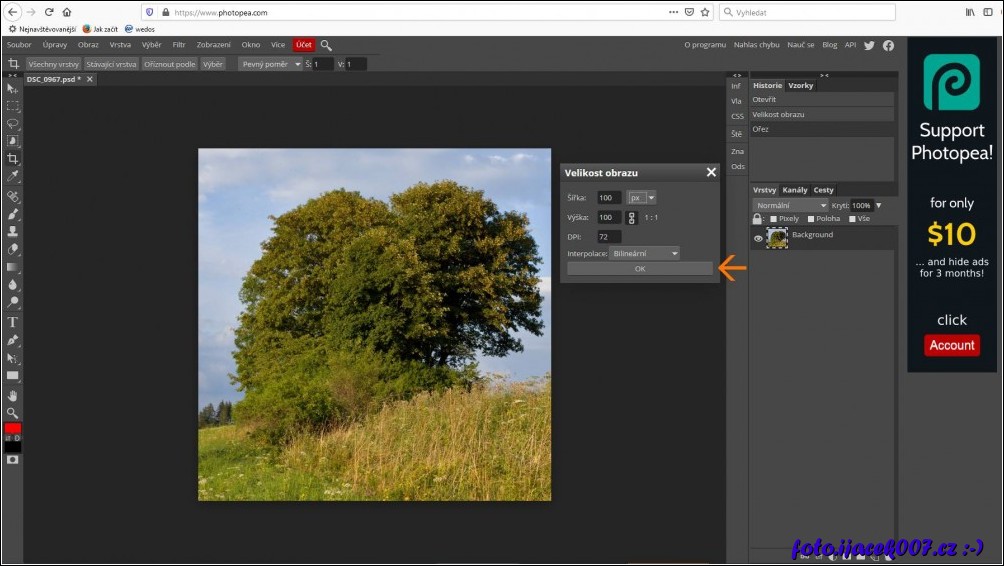Open the Normální blend mode dropdown

tap(790, 205)
